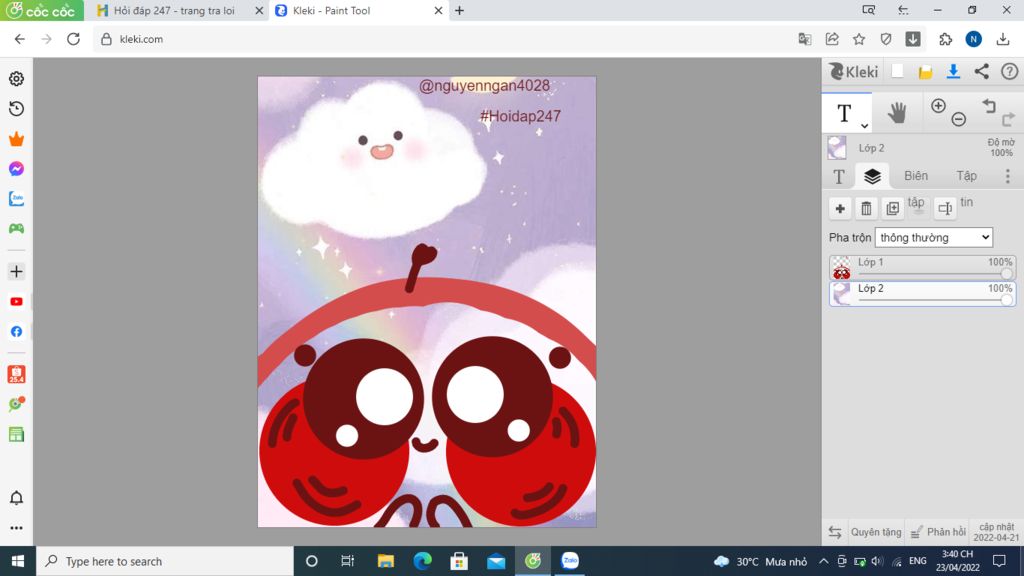Click the Quyên tặng donate link
The height and width of the screenshot is (576, 1024).
coord(876,532)
